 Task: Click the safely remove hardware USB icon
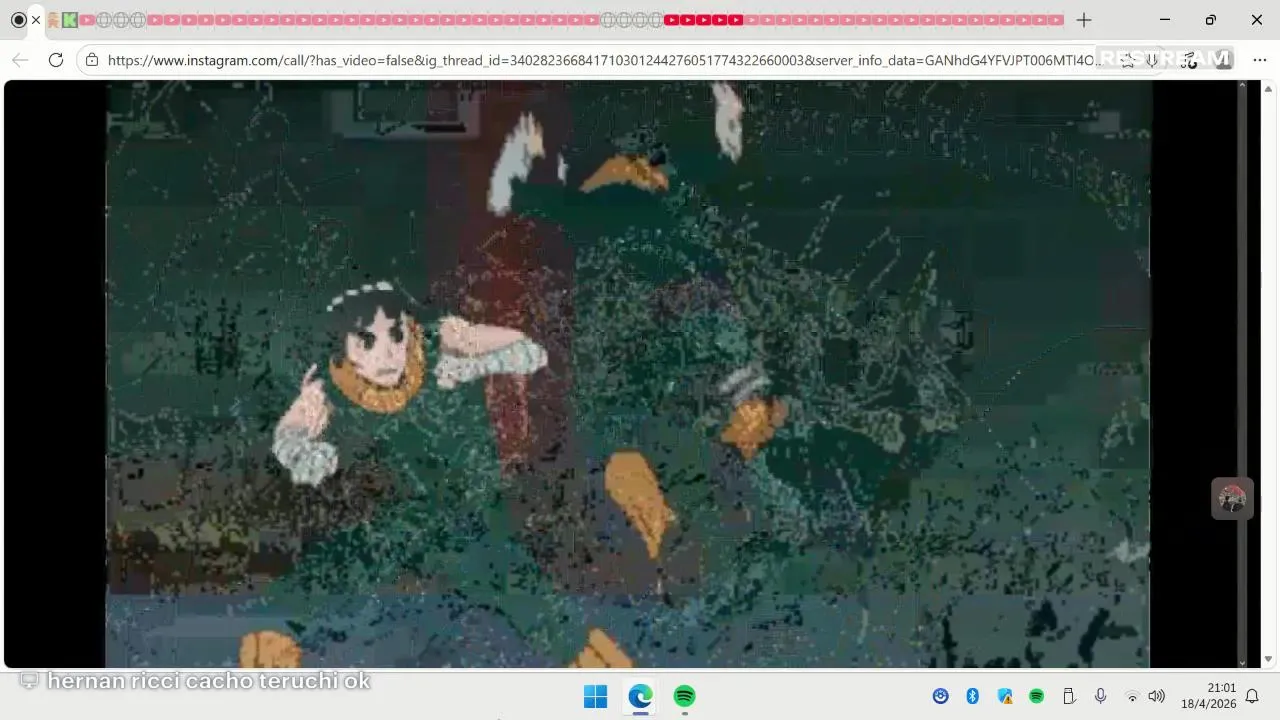click(1068, 696)
